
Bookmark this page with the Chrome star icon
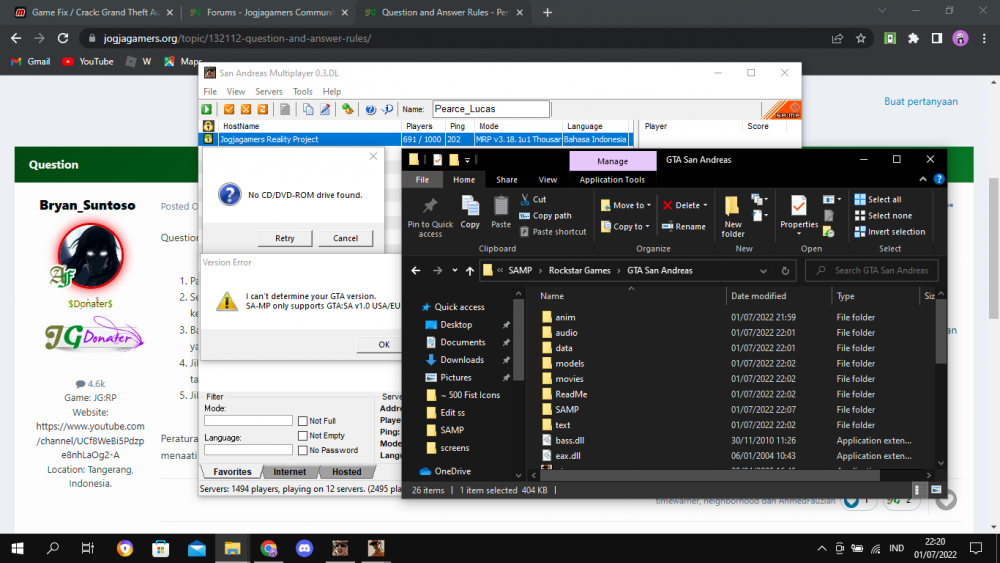coord(860,38)
